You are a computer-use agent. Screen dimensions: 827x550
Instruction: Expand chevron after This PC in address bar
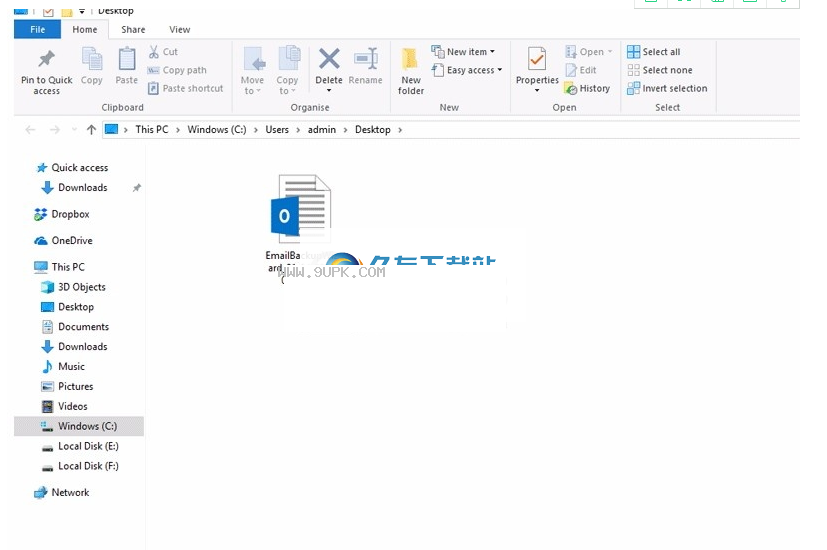point(178,130)
